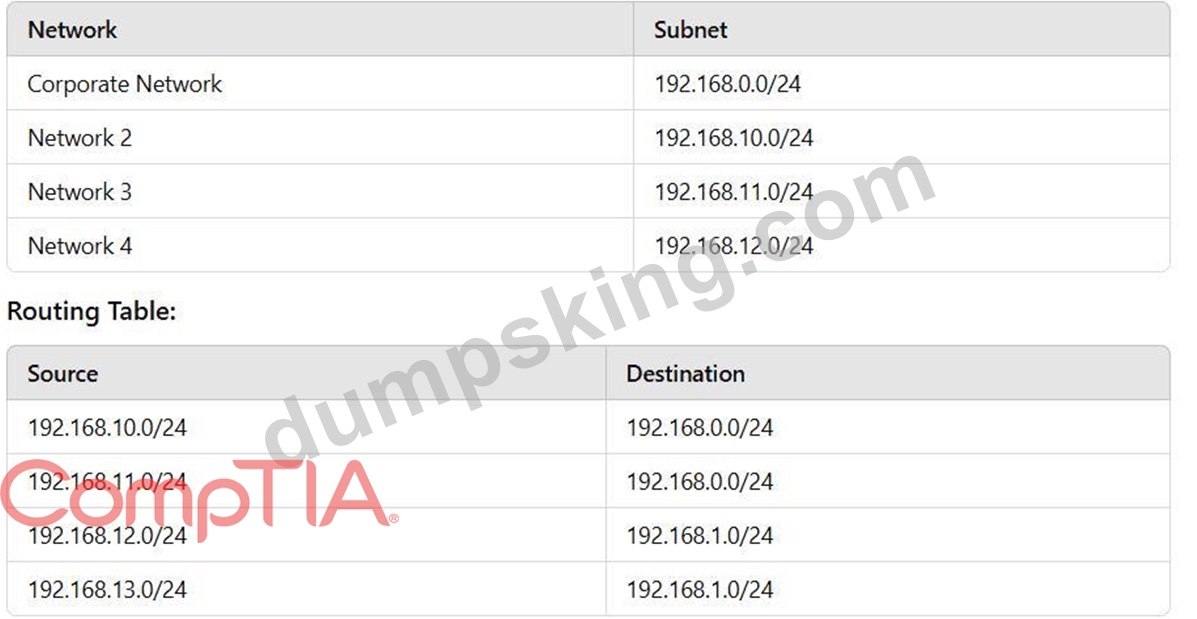The width and height of the screenshot is (1197, 619).
Task: Click the Destination column header
Action: click(685, 373)
